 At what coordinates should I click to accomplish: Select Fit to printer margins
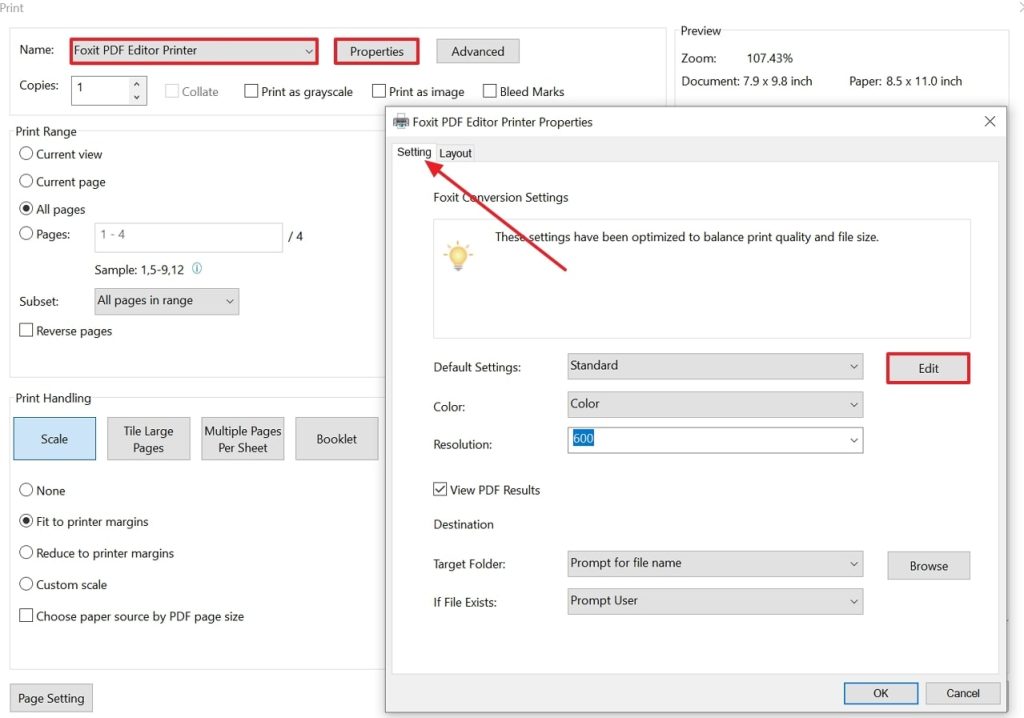tap(26, 521)
